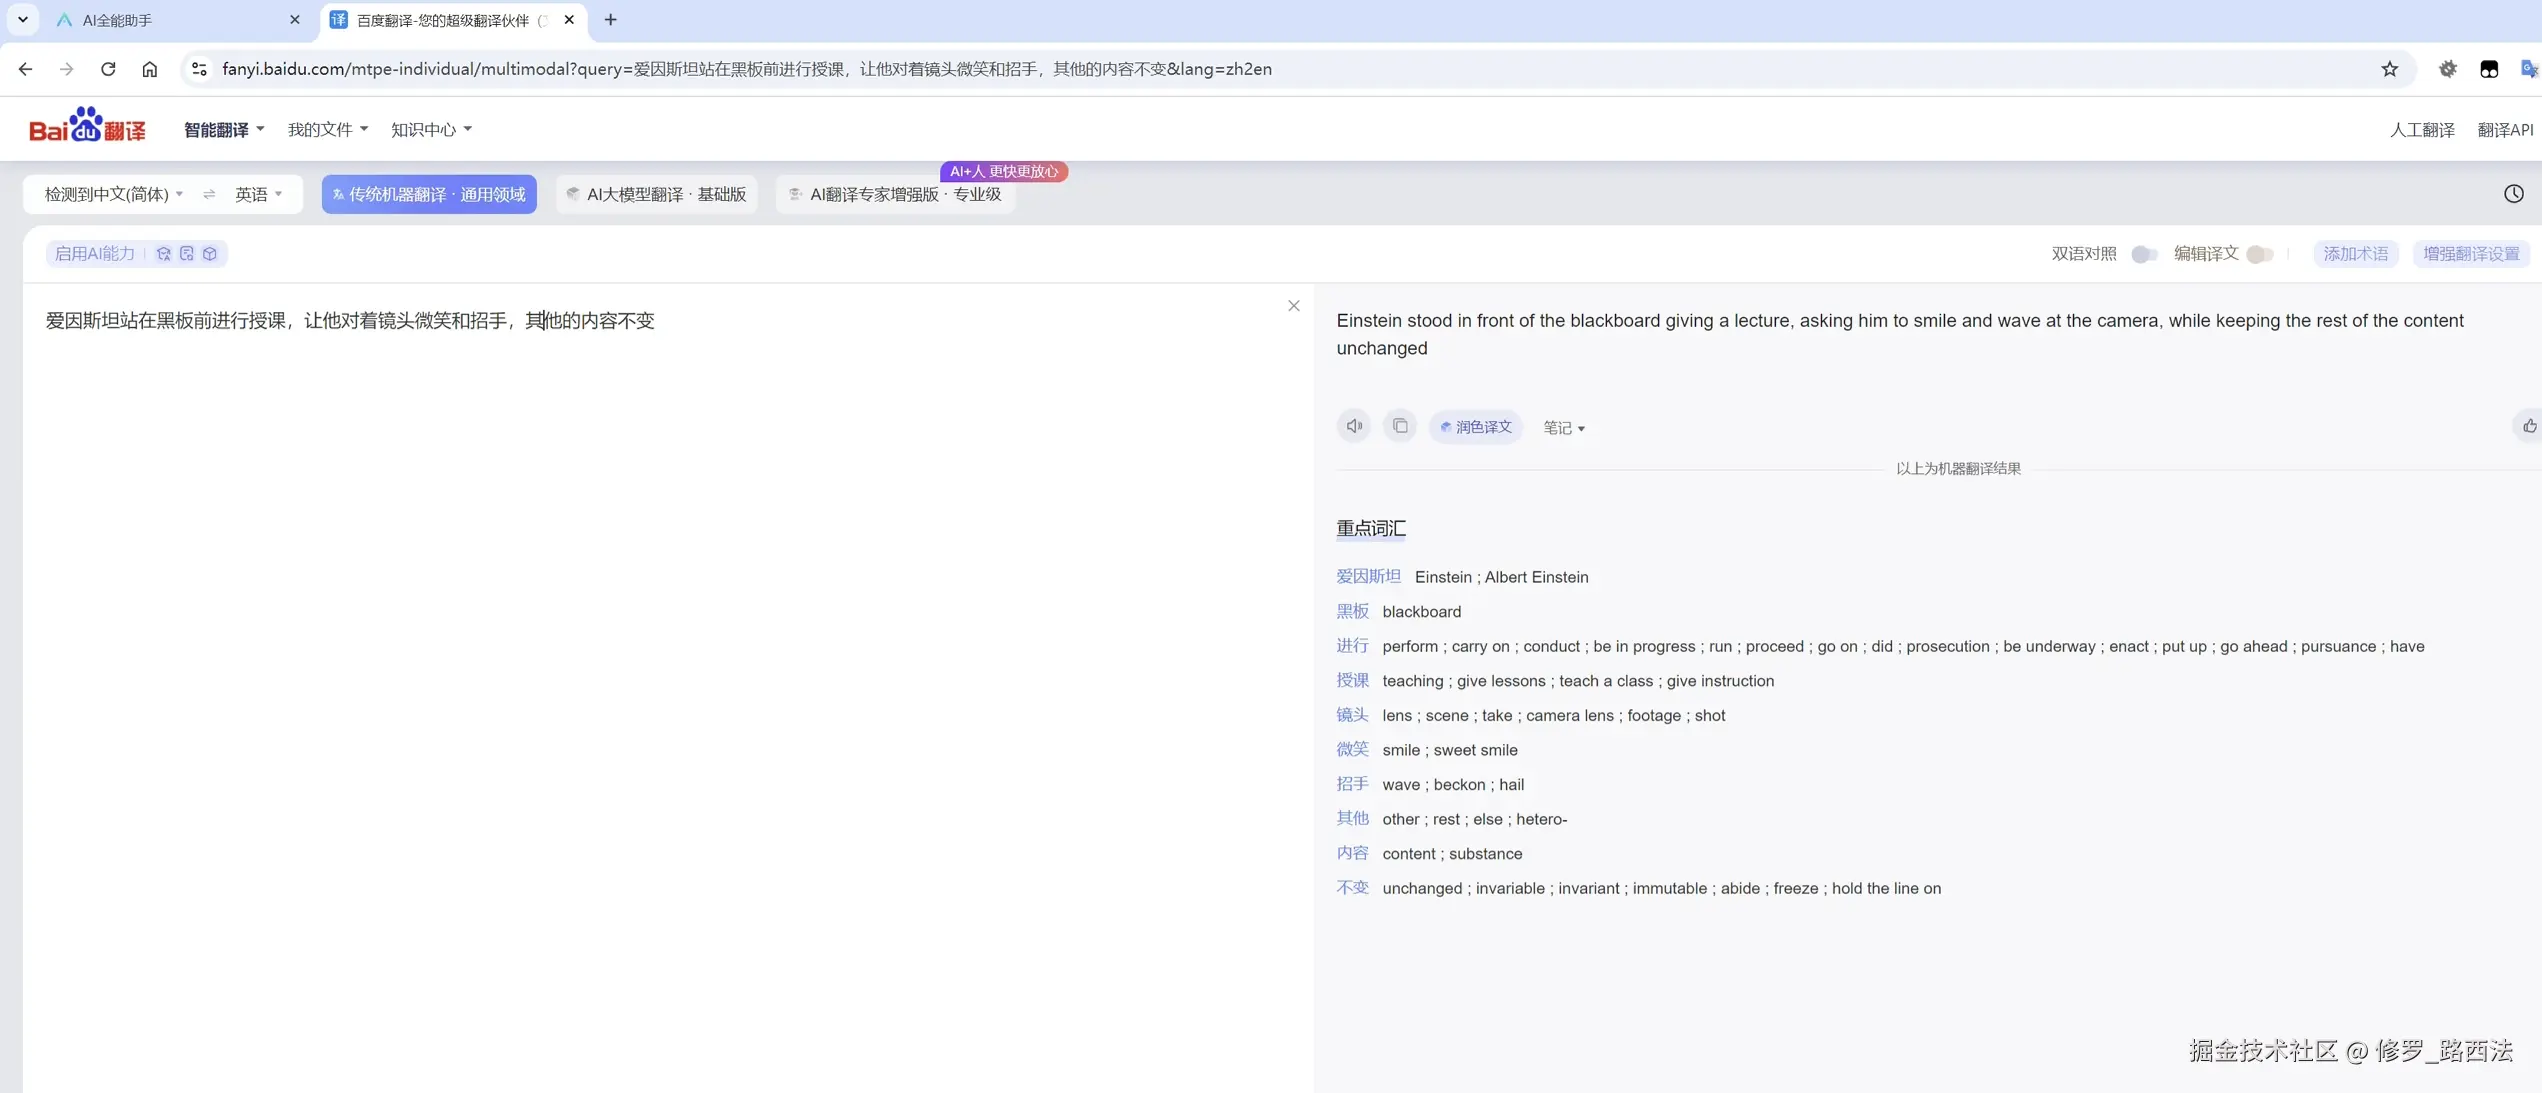
Task: Click the speaker icon to hear translation
Action: pos(1353,425)
